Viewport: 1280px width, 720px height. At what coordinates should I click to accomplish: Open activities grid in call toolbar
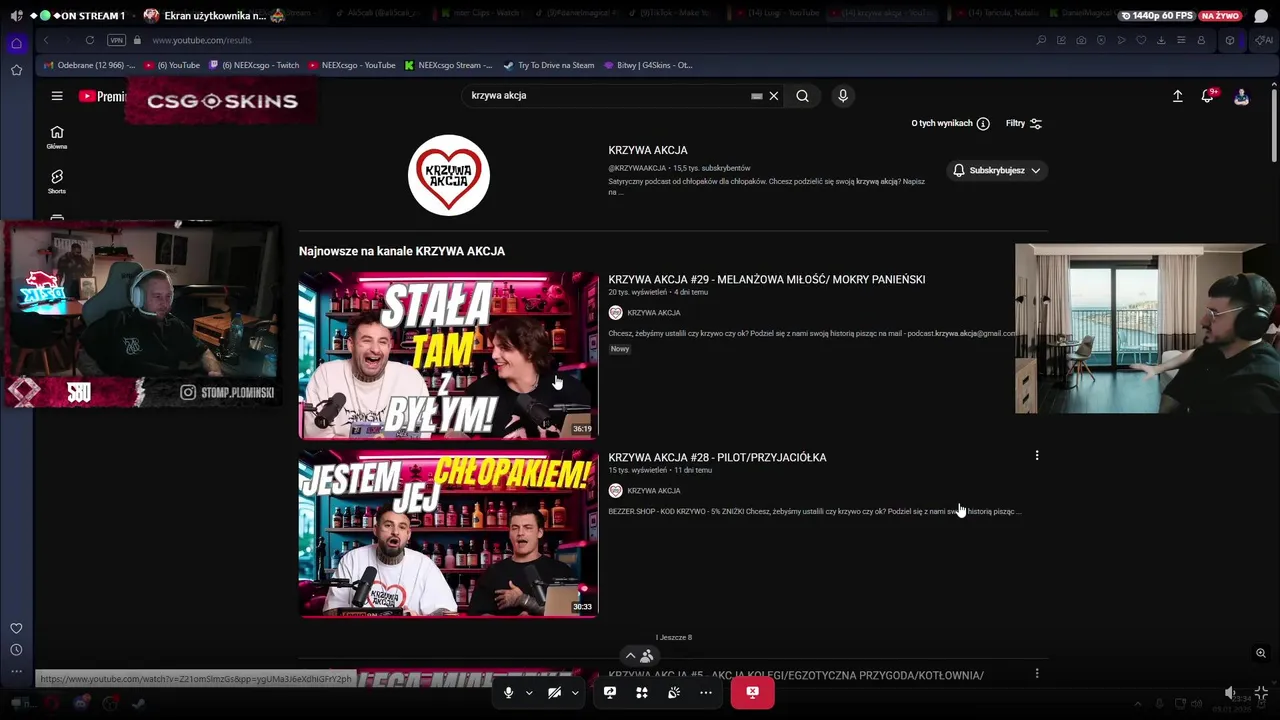point(642,692)
